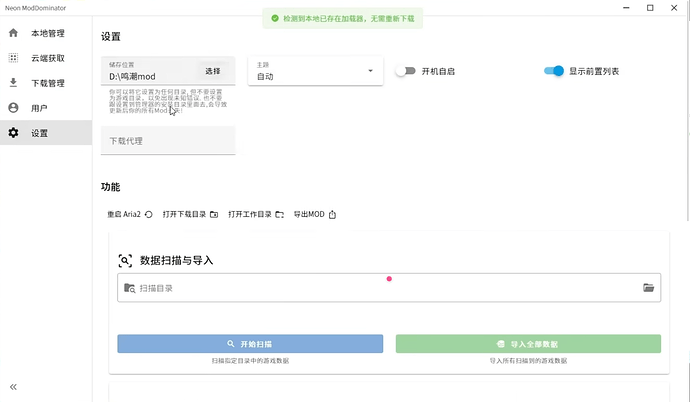Go to 云端获取 menu item
Viewport: 690px width, 402px height.
click(46, 58)
